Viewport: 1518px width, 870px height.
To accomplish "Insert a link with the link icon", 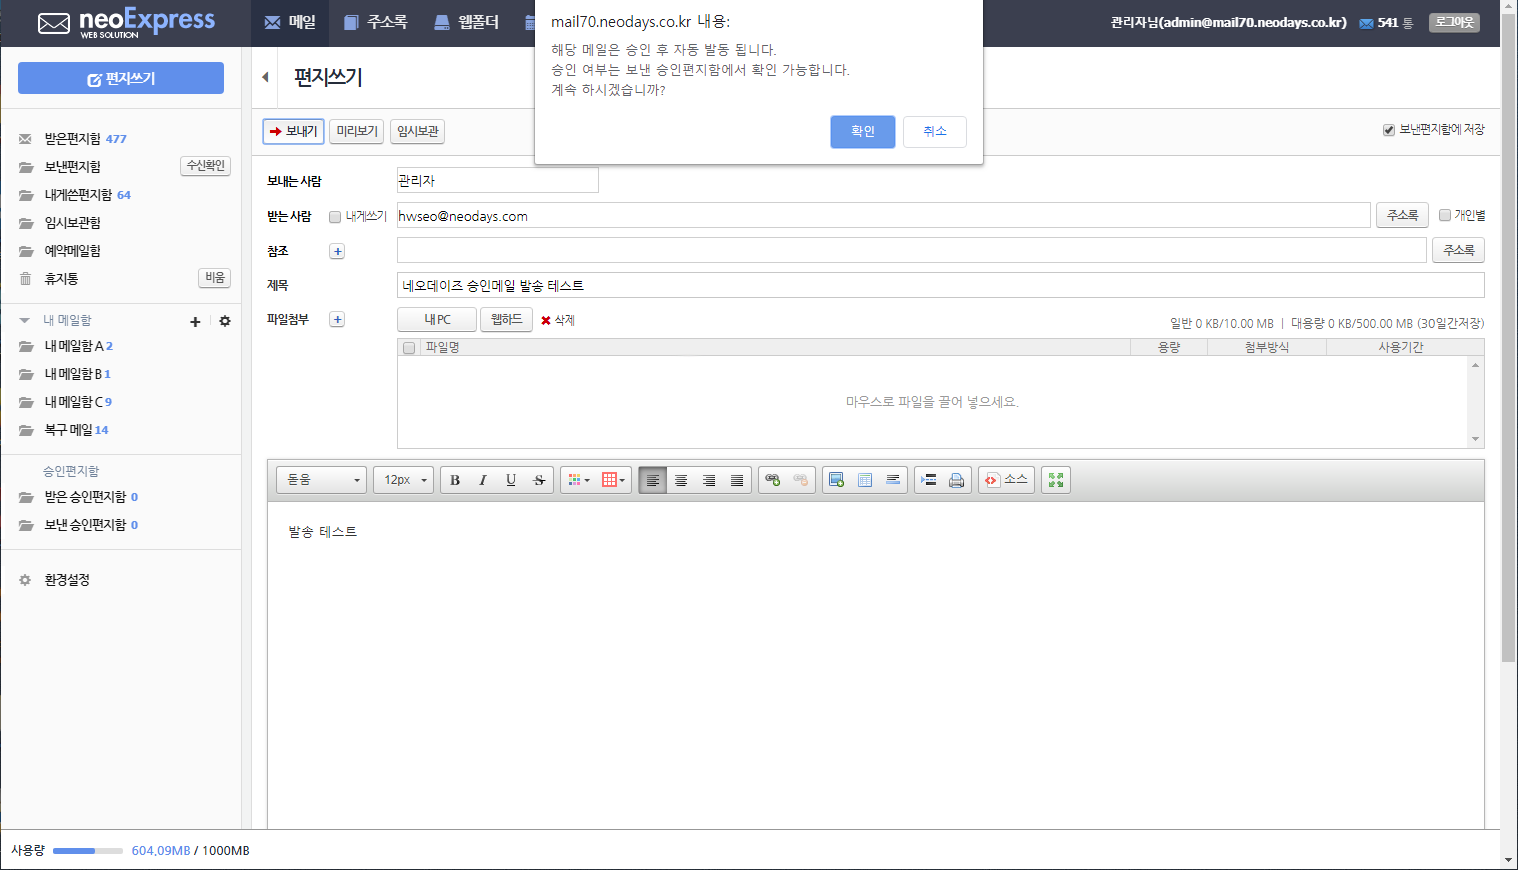I will tap(772, 480).
